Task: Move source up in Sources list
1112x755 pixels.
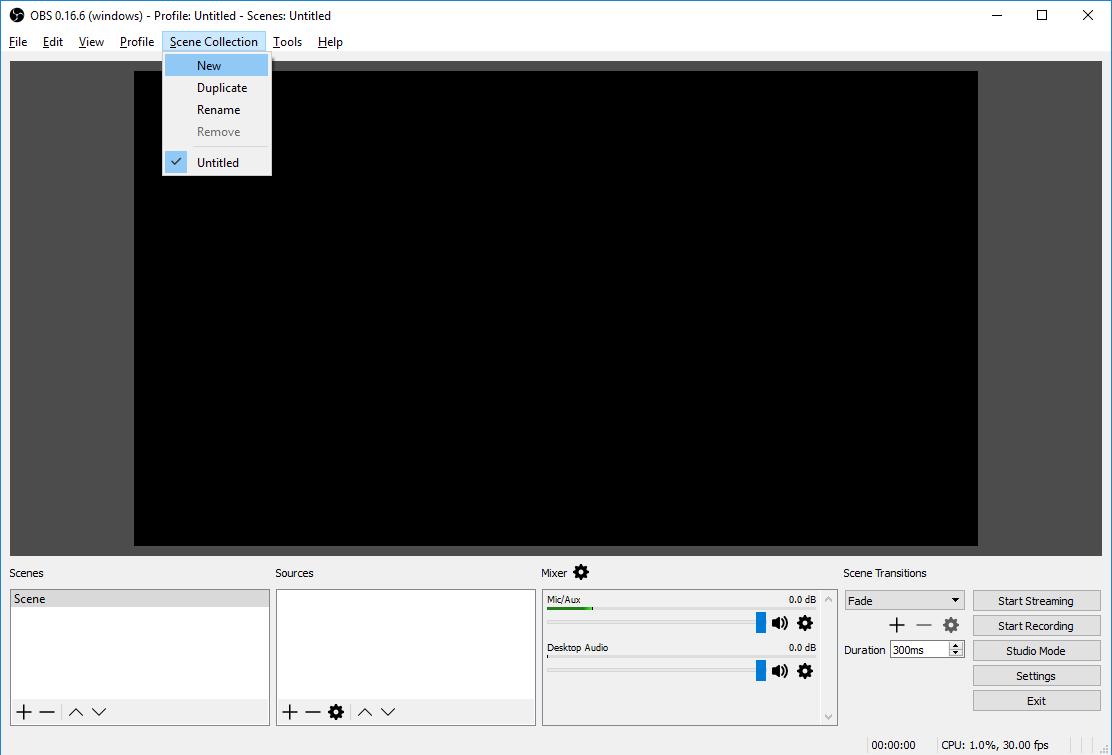Action: pos(365,712)
